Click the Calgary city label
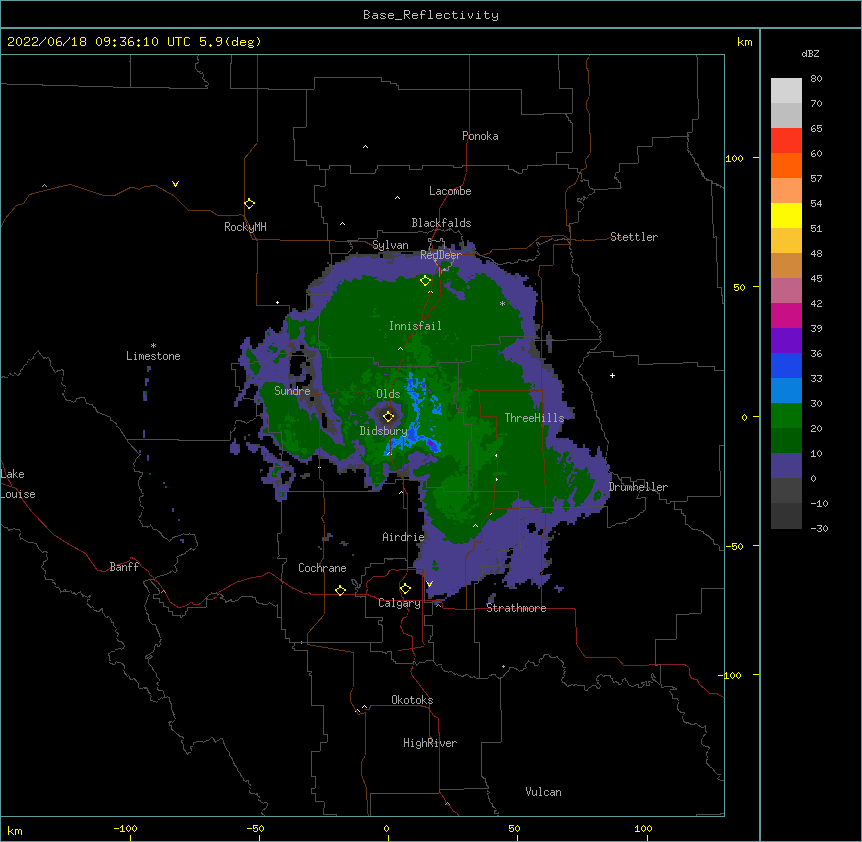The image size is (862, 842). [400, 603]
